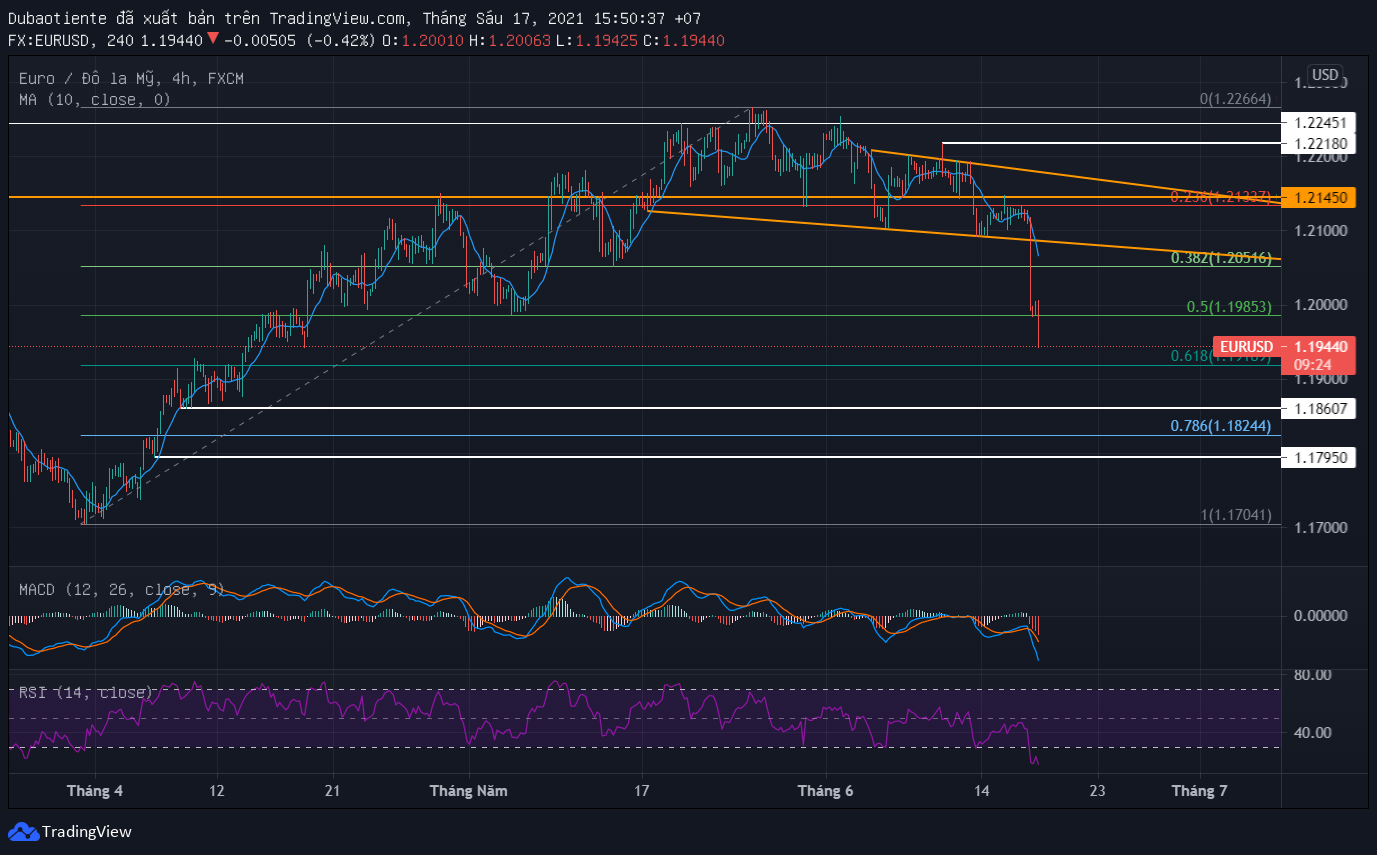Click the Tháng 7 time axis label
1377x855 pixels.
(1199, 790)
